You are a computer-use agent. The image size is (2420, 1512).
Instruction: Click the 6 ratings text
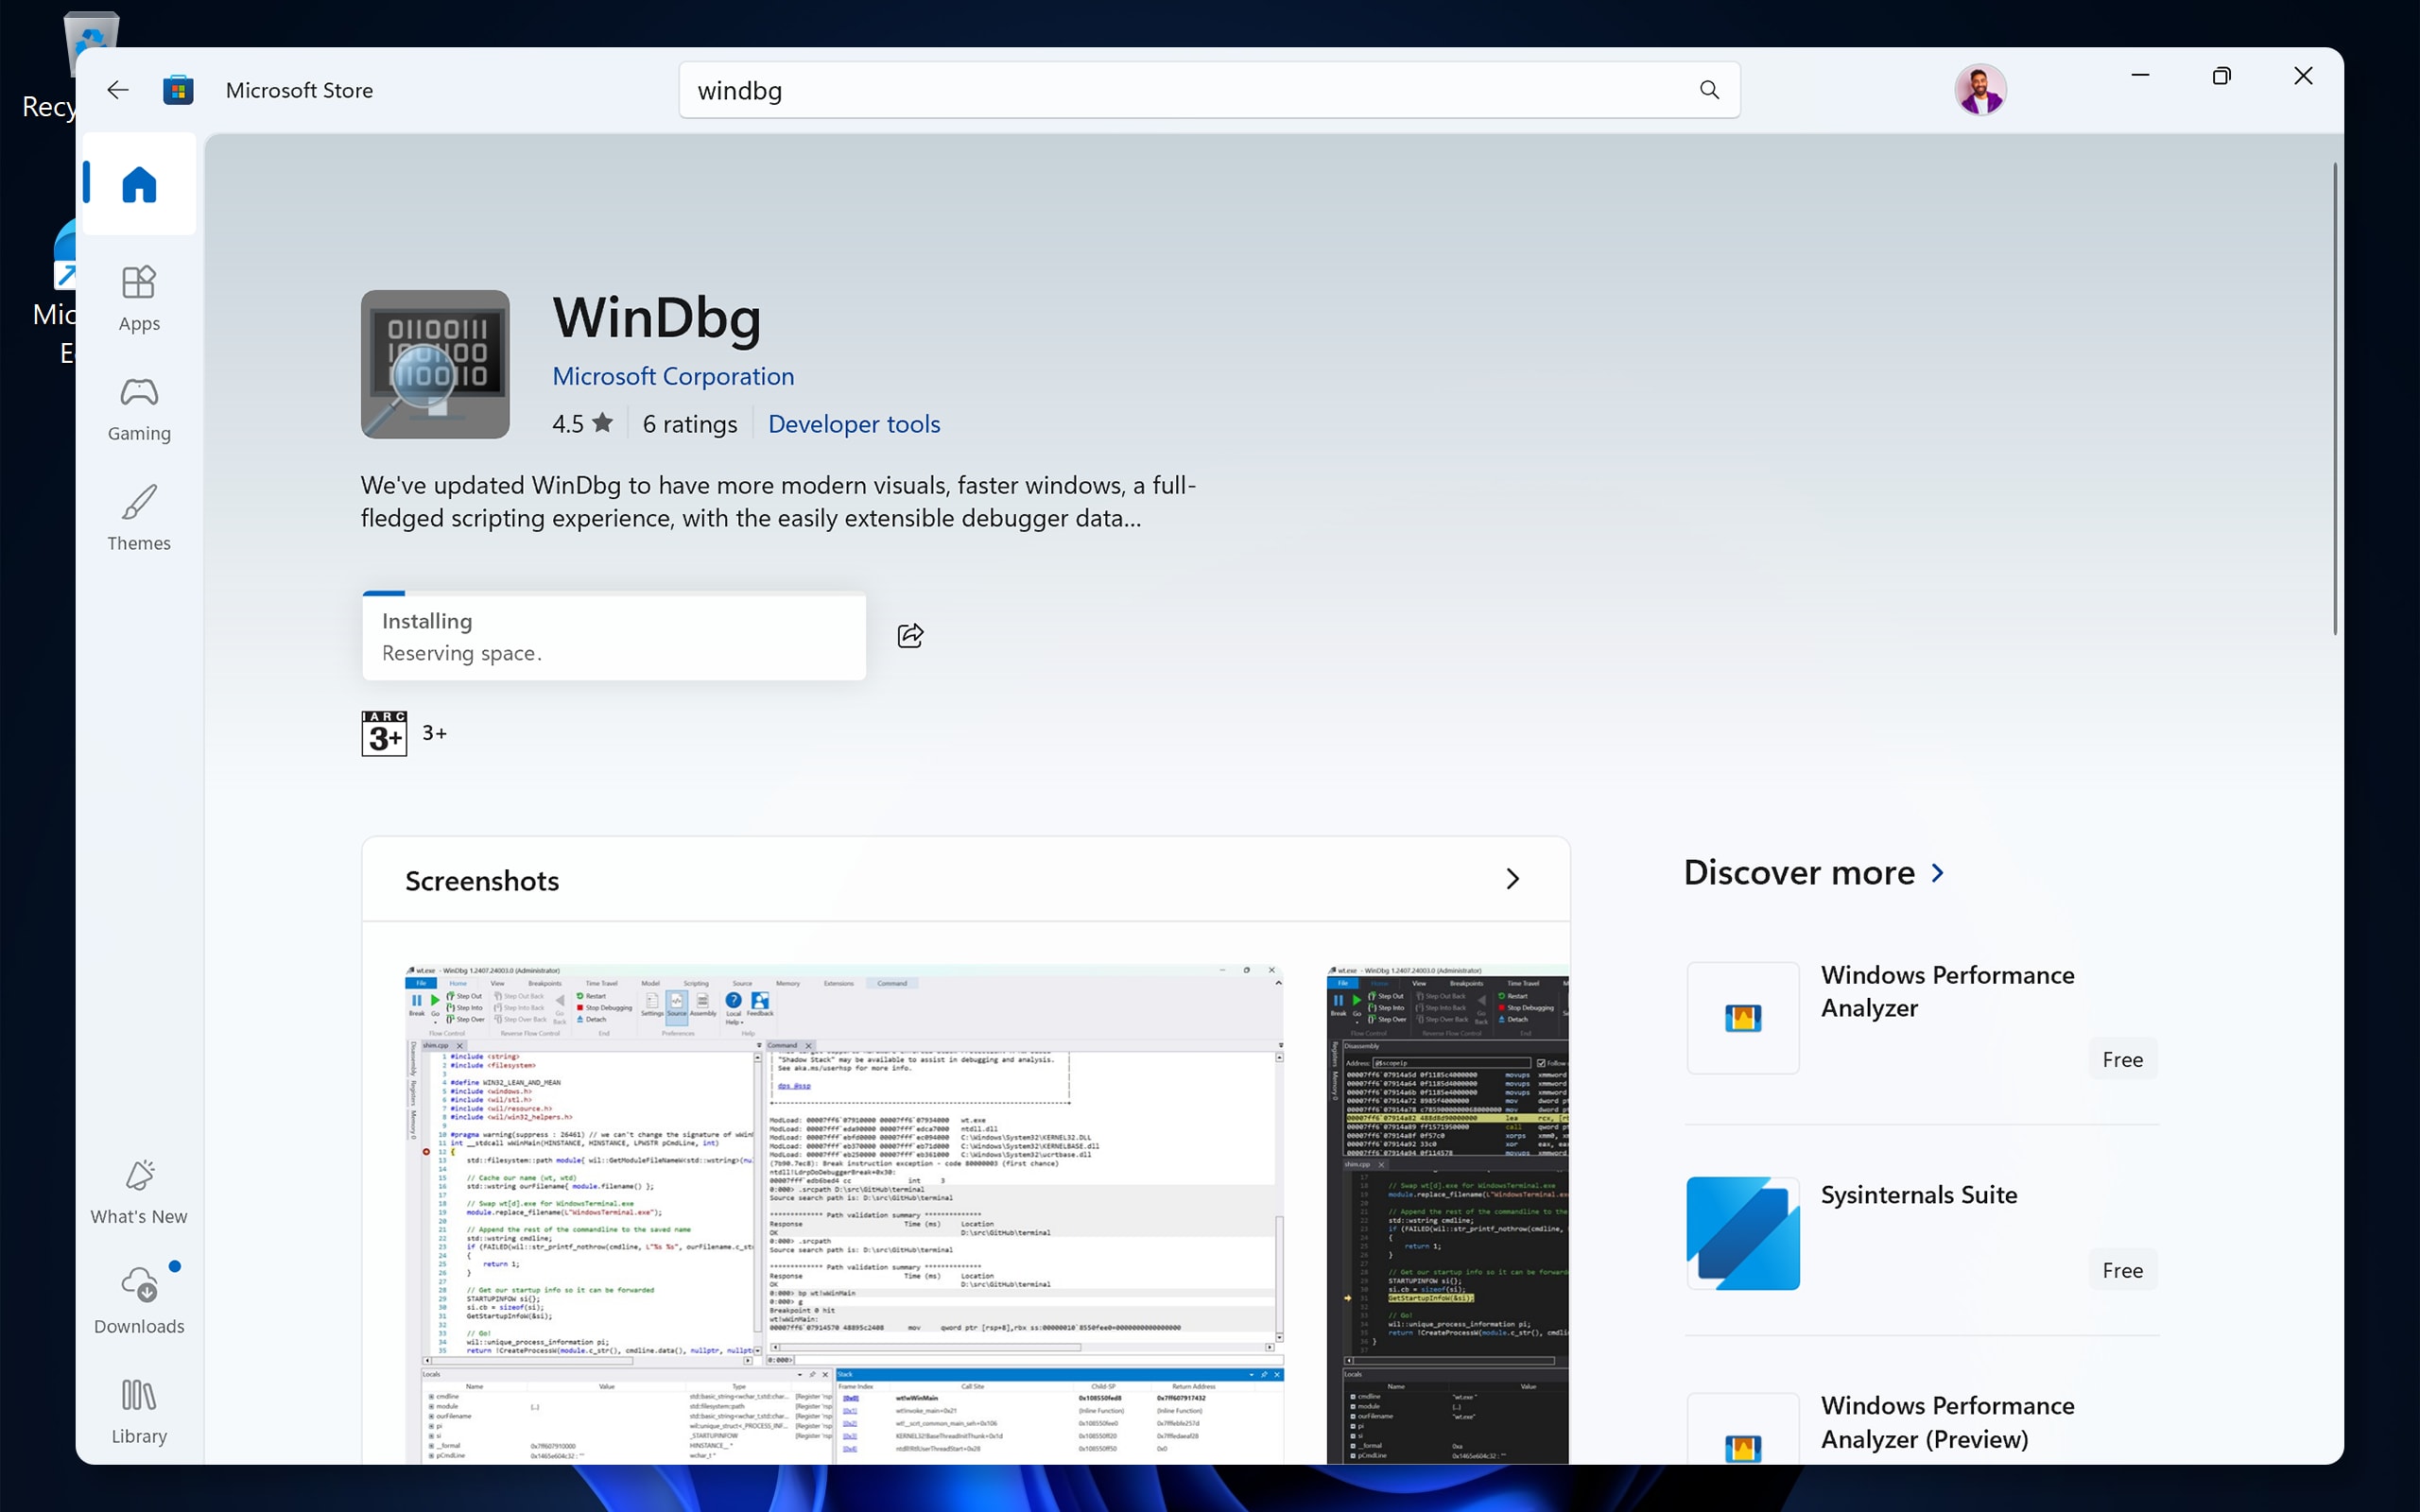pos(690,424)
